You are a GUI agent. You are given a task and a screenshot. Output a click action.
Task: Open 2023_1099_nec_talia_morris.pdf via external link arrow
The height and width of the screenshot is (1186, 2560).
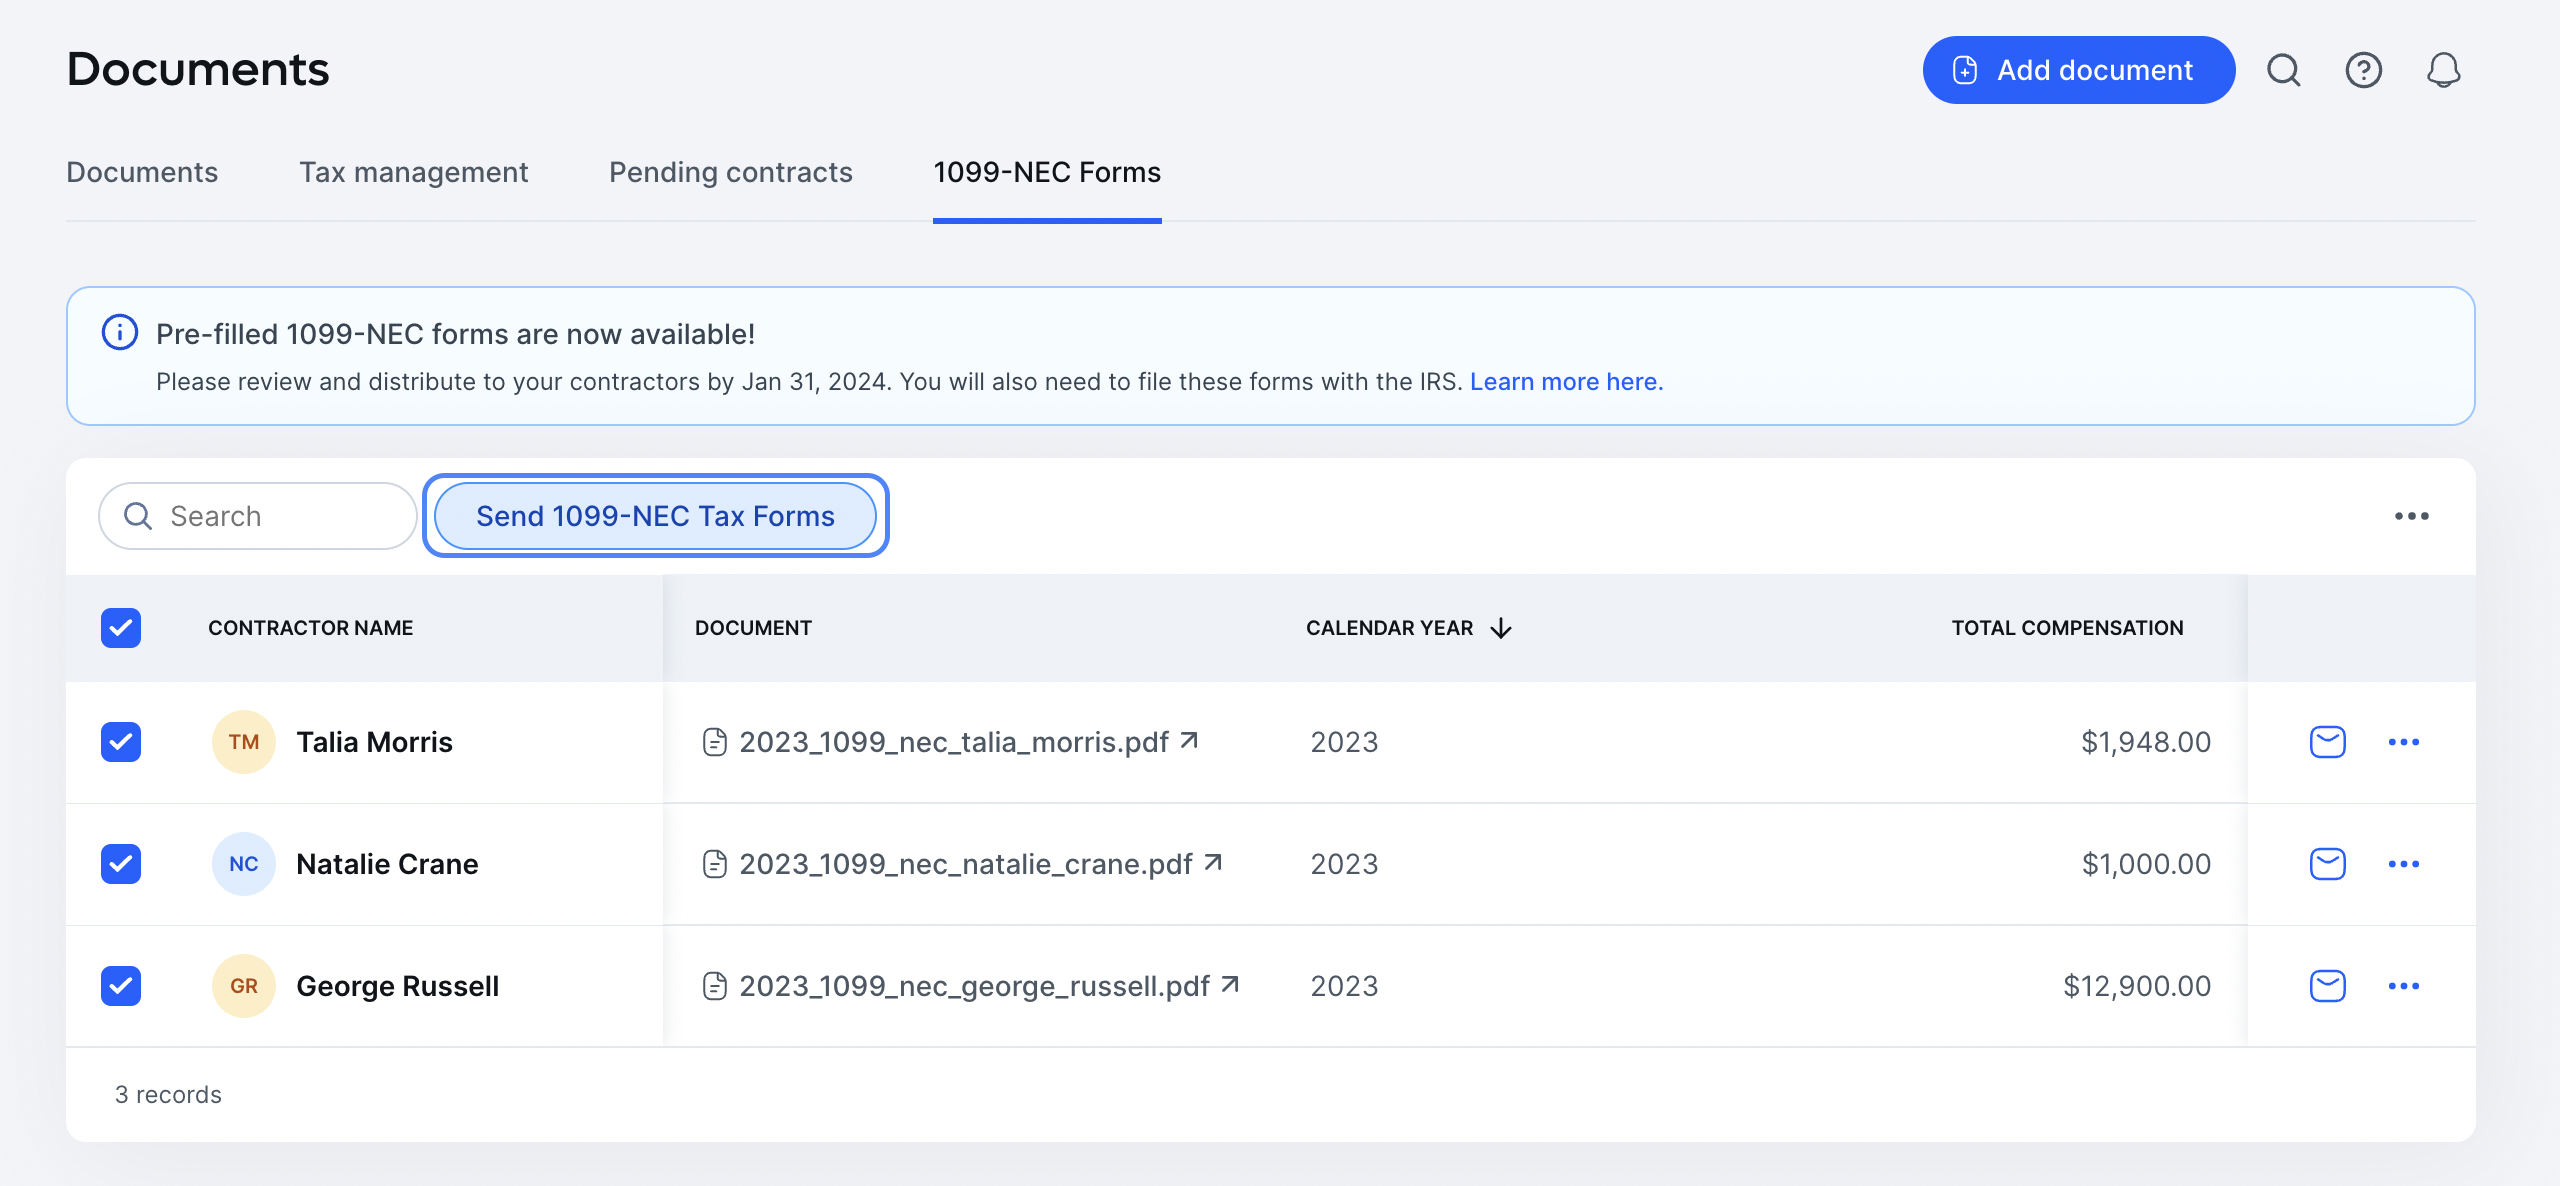point(1189,741)
